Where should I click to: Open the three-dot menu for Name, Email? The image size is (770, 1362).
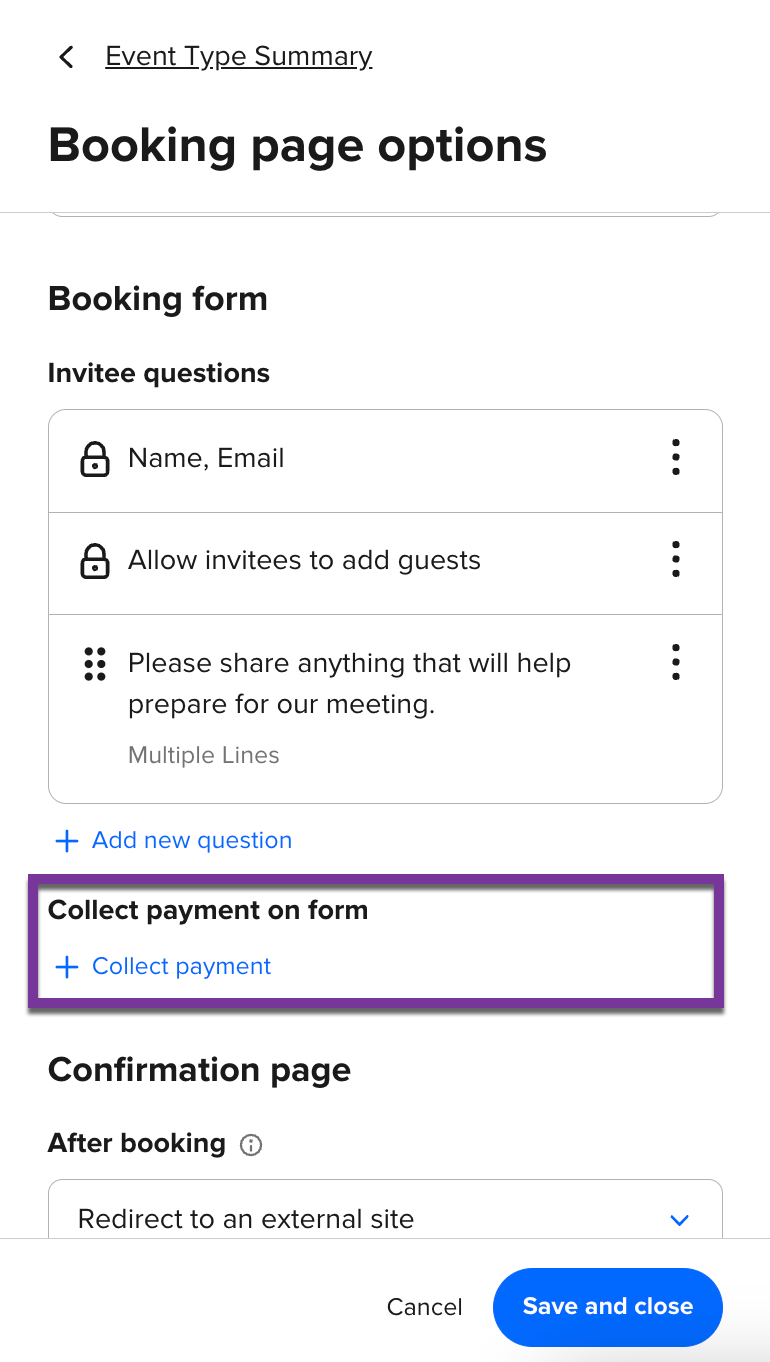coord(676,458)
